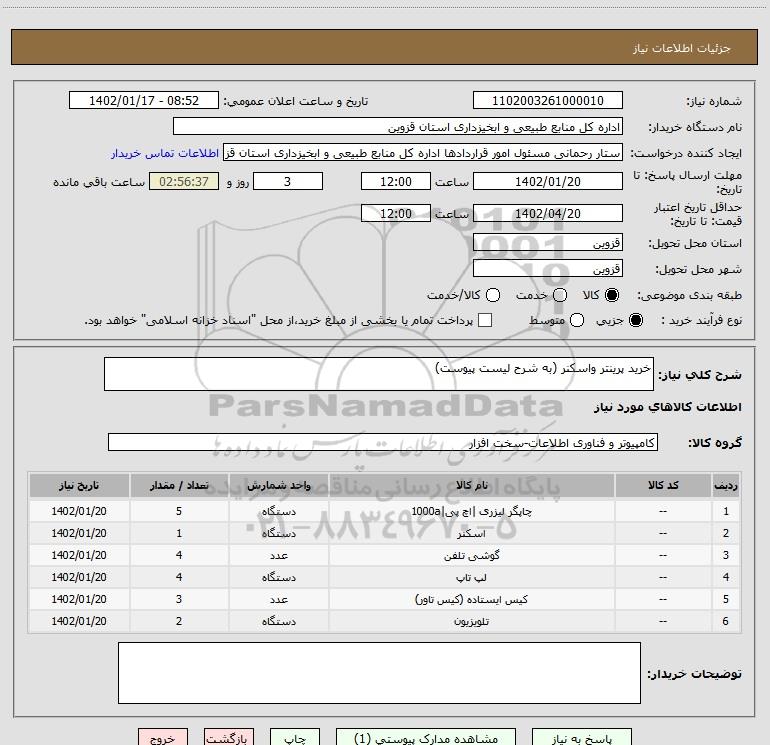Click the توضیحات خریدار text area
The image size is (770, 745).
[x=379, y=673]
